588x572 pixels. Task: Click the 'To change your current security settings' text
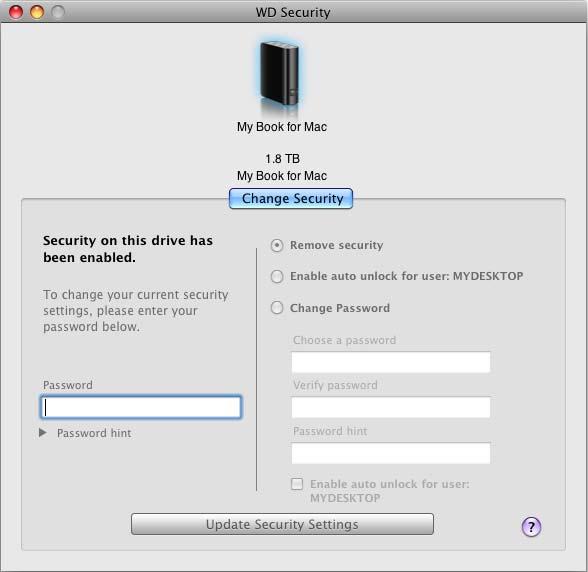click(x=136, y=311)
